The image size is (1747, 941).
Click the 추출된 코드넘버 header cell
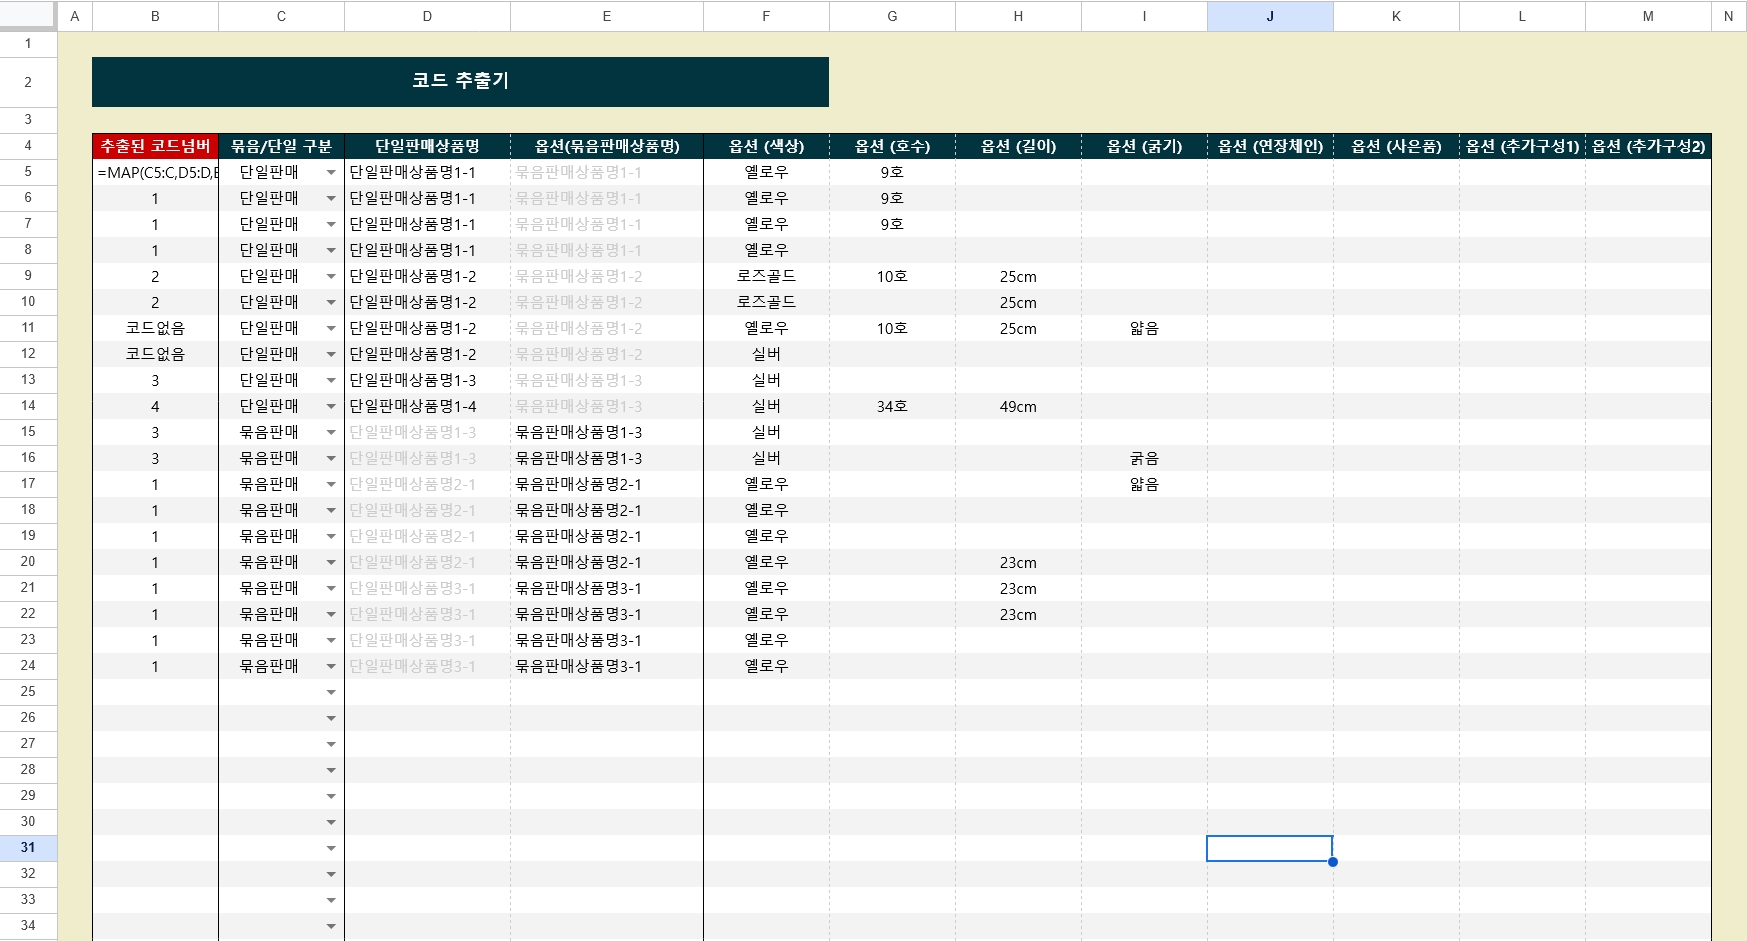pos(155,146)
